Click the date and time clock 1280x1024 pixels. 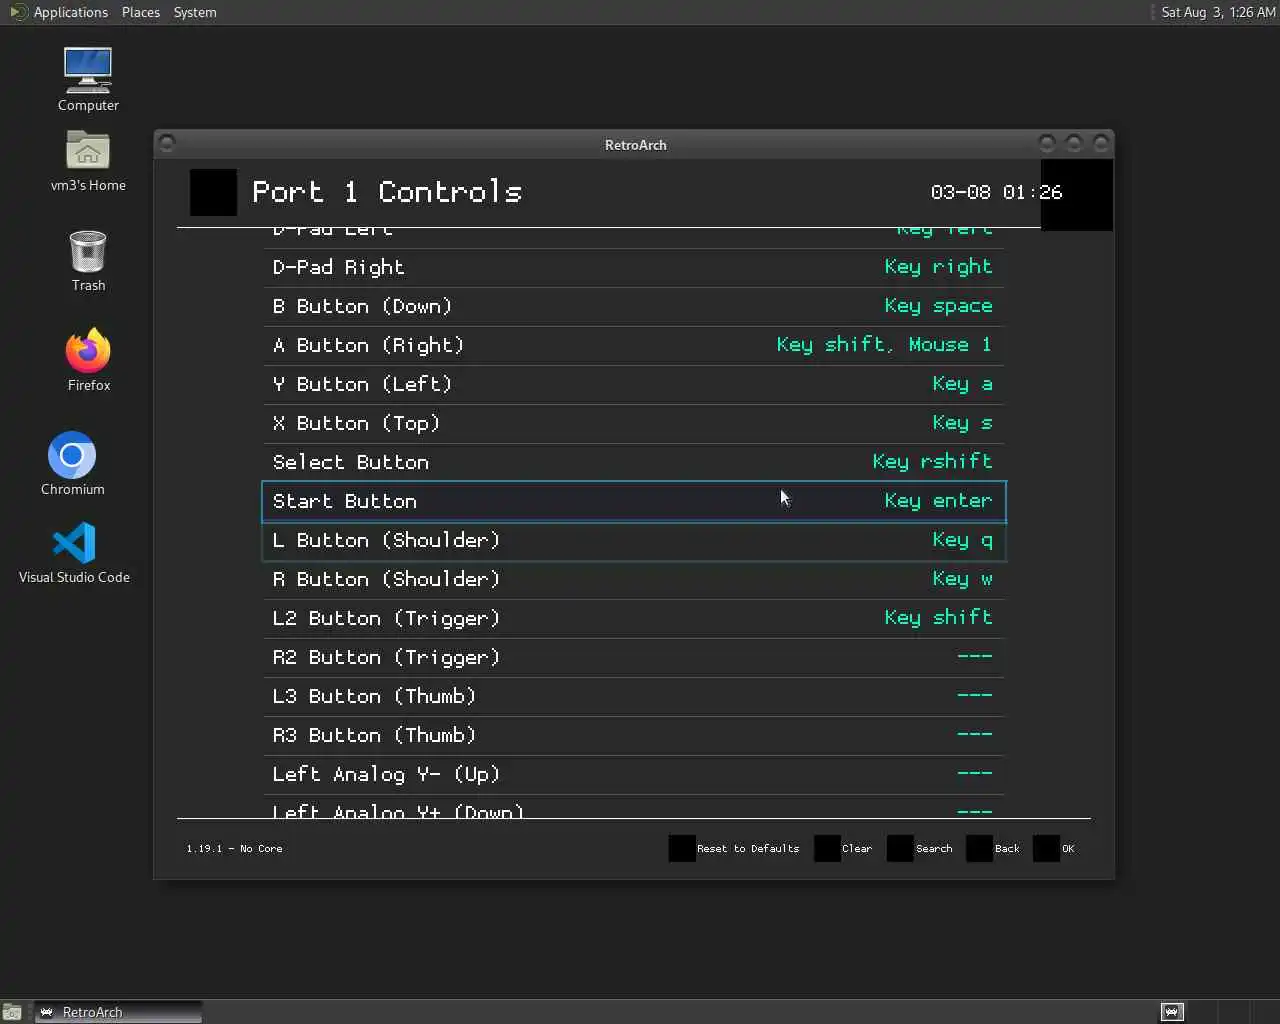click(1218, 12)
